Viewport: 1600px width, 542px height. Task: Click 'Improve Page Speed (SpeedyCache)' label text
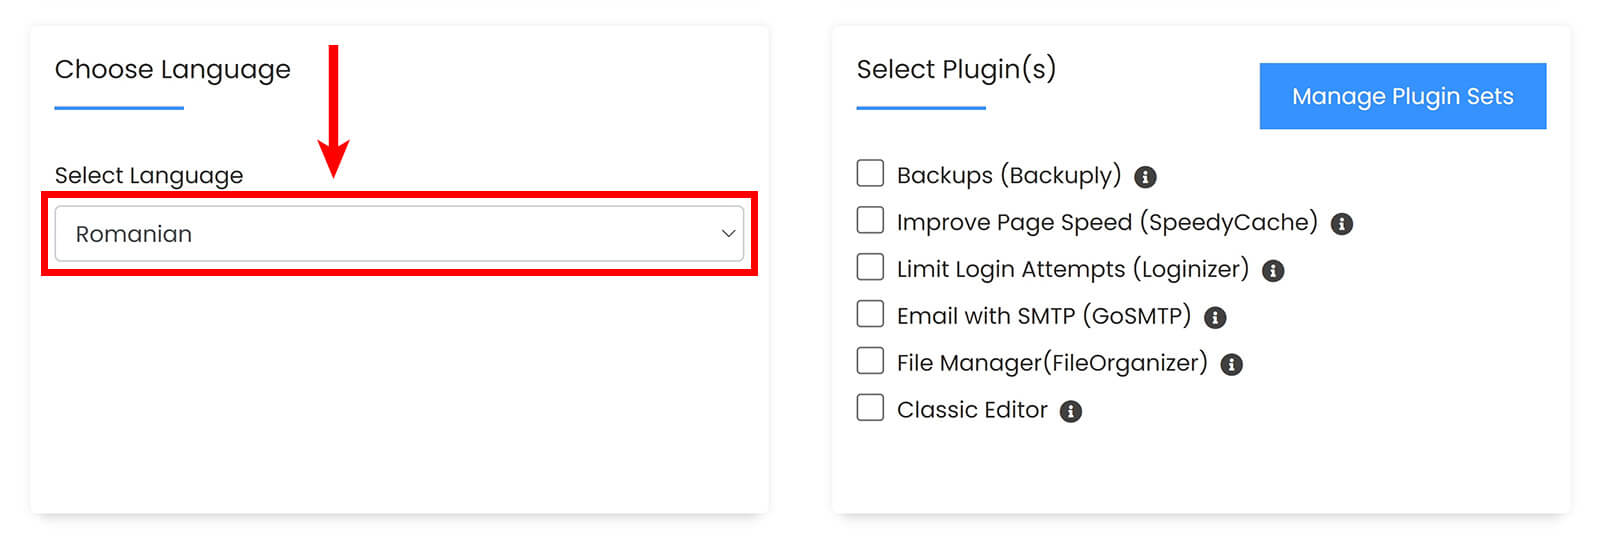1107,222
